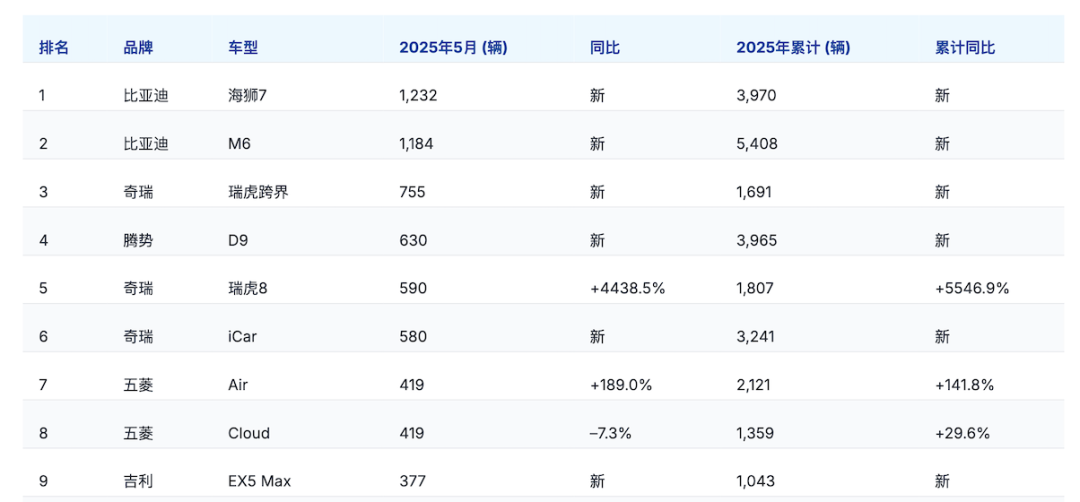
Task: Click 630 May sales value
Action: coord(413,240)
